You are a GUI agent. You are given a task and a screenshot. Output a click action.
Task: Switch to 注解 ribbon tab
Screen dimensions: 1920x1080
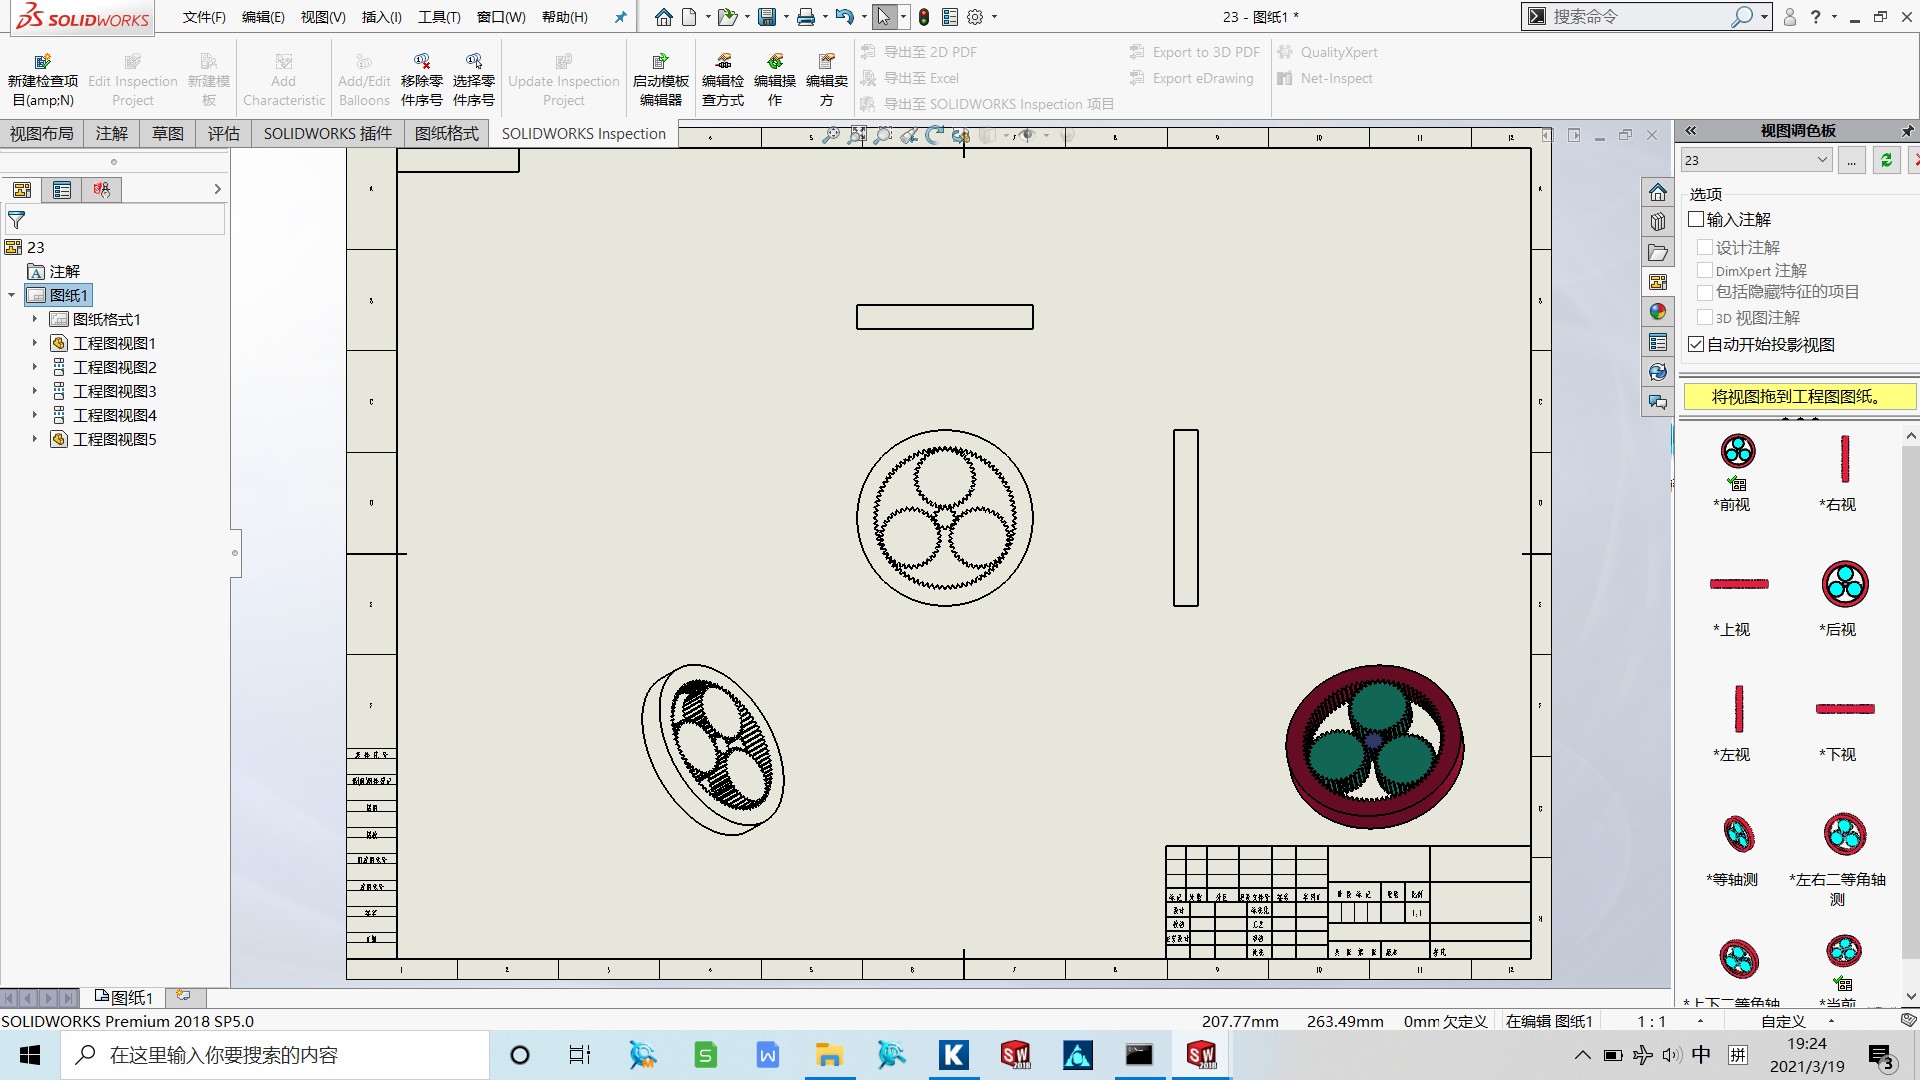pyautogui.click(x=112, y=133)
